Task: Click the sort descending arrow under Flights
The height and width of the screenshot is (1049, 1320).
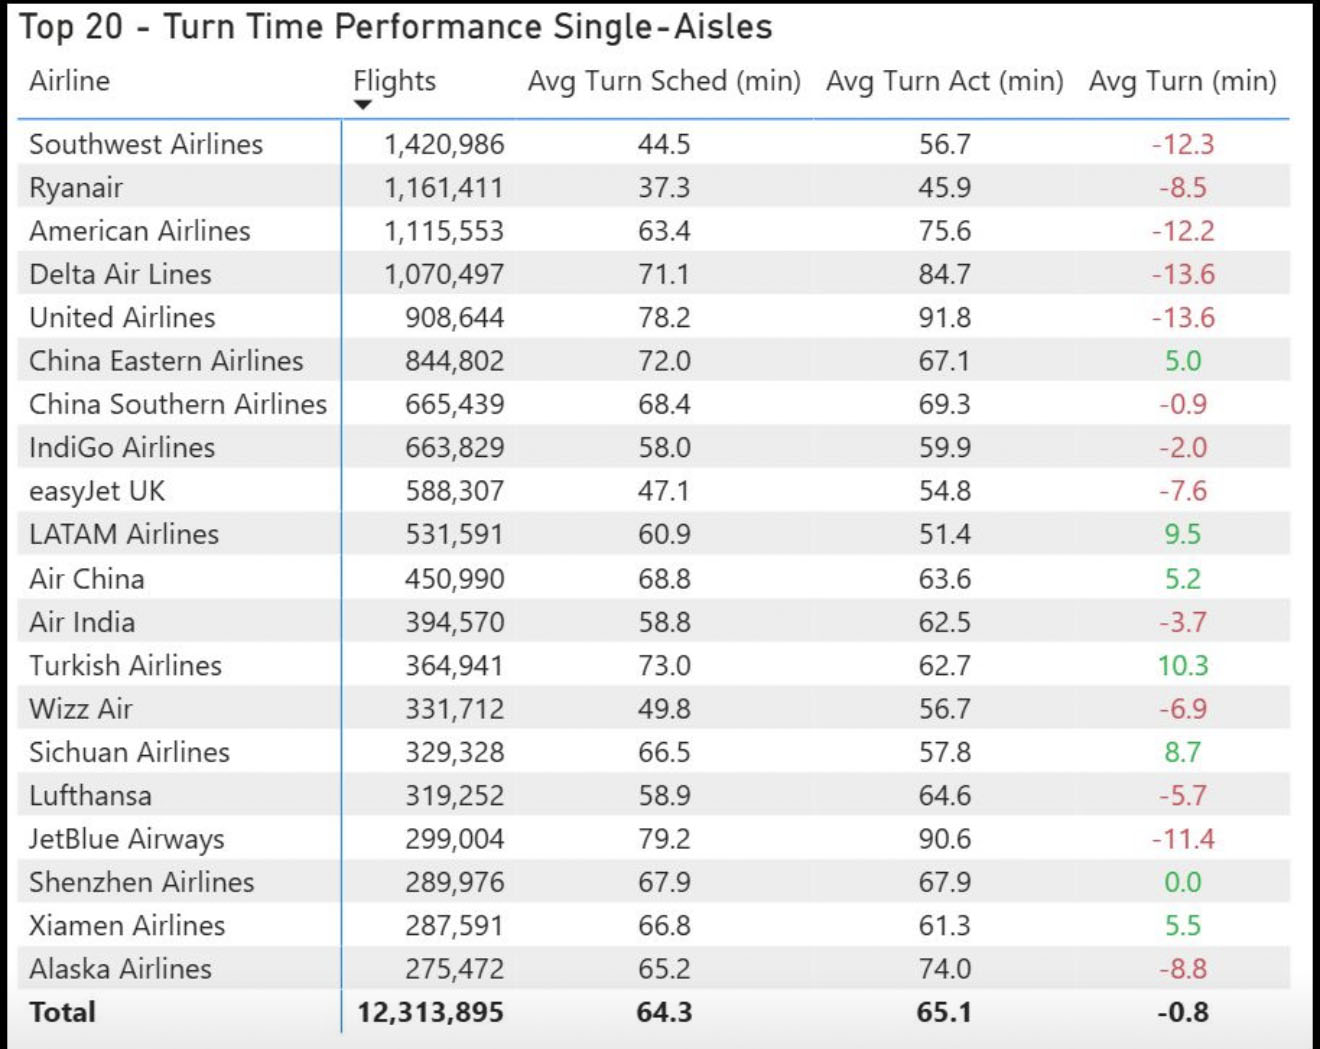Action: click(363, 105)
